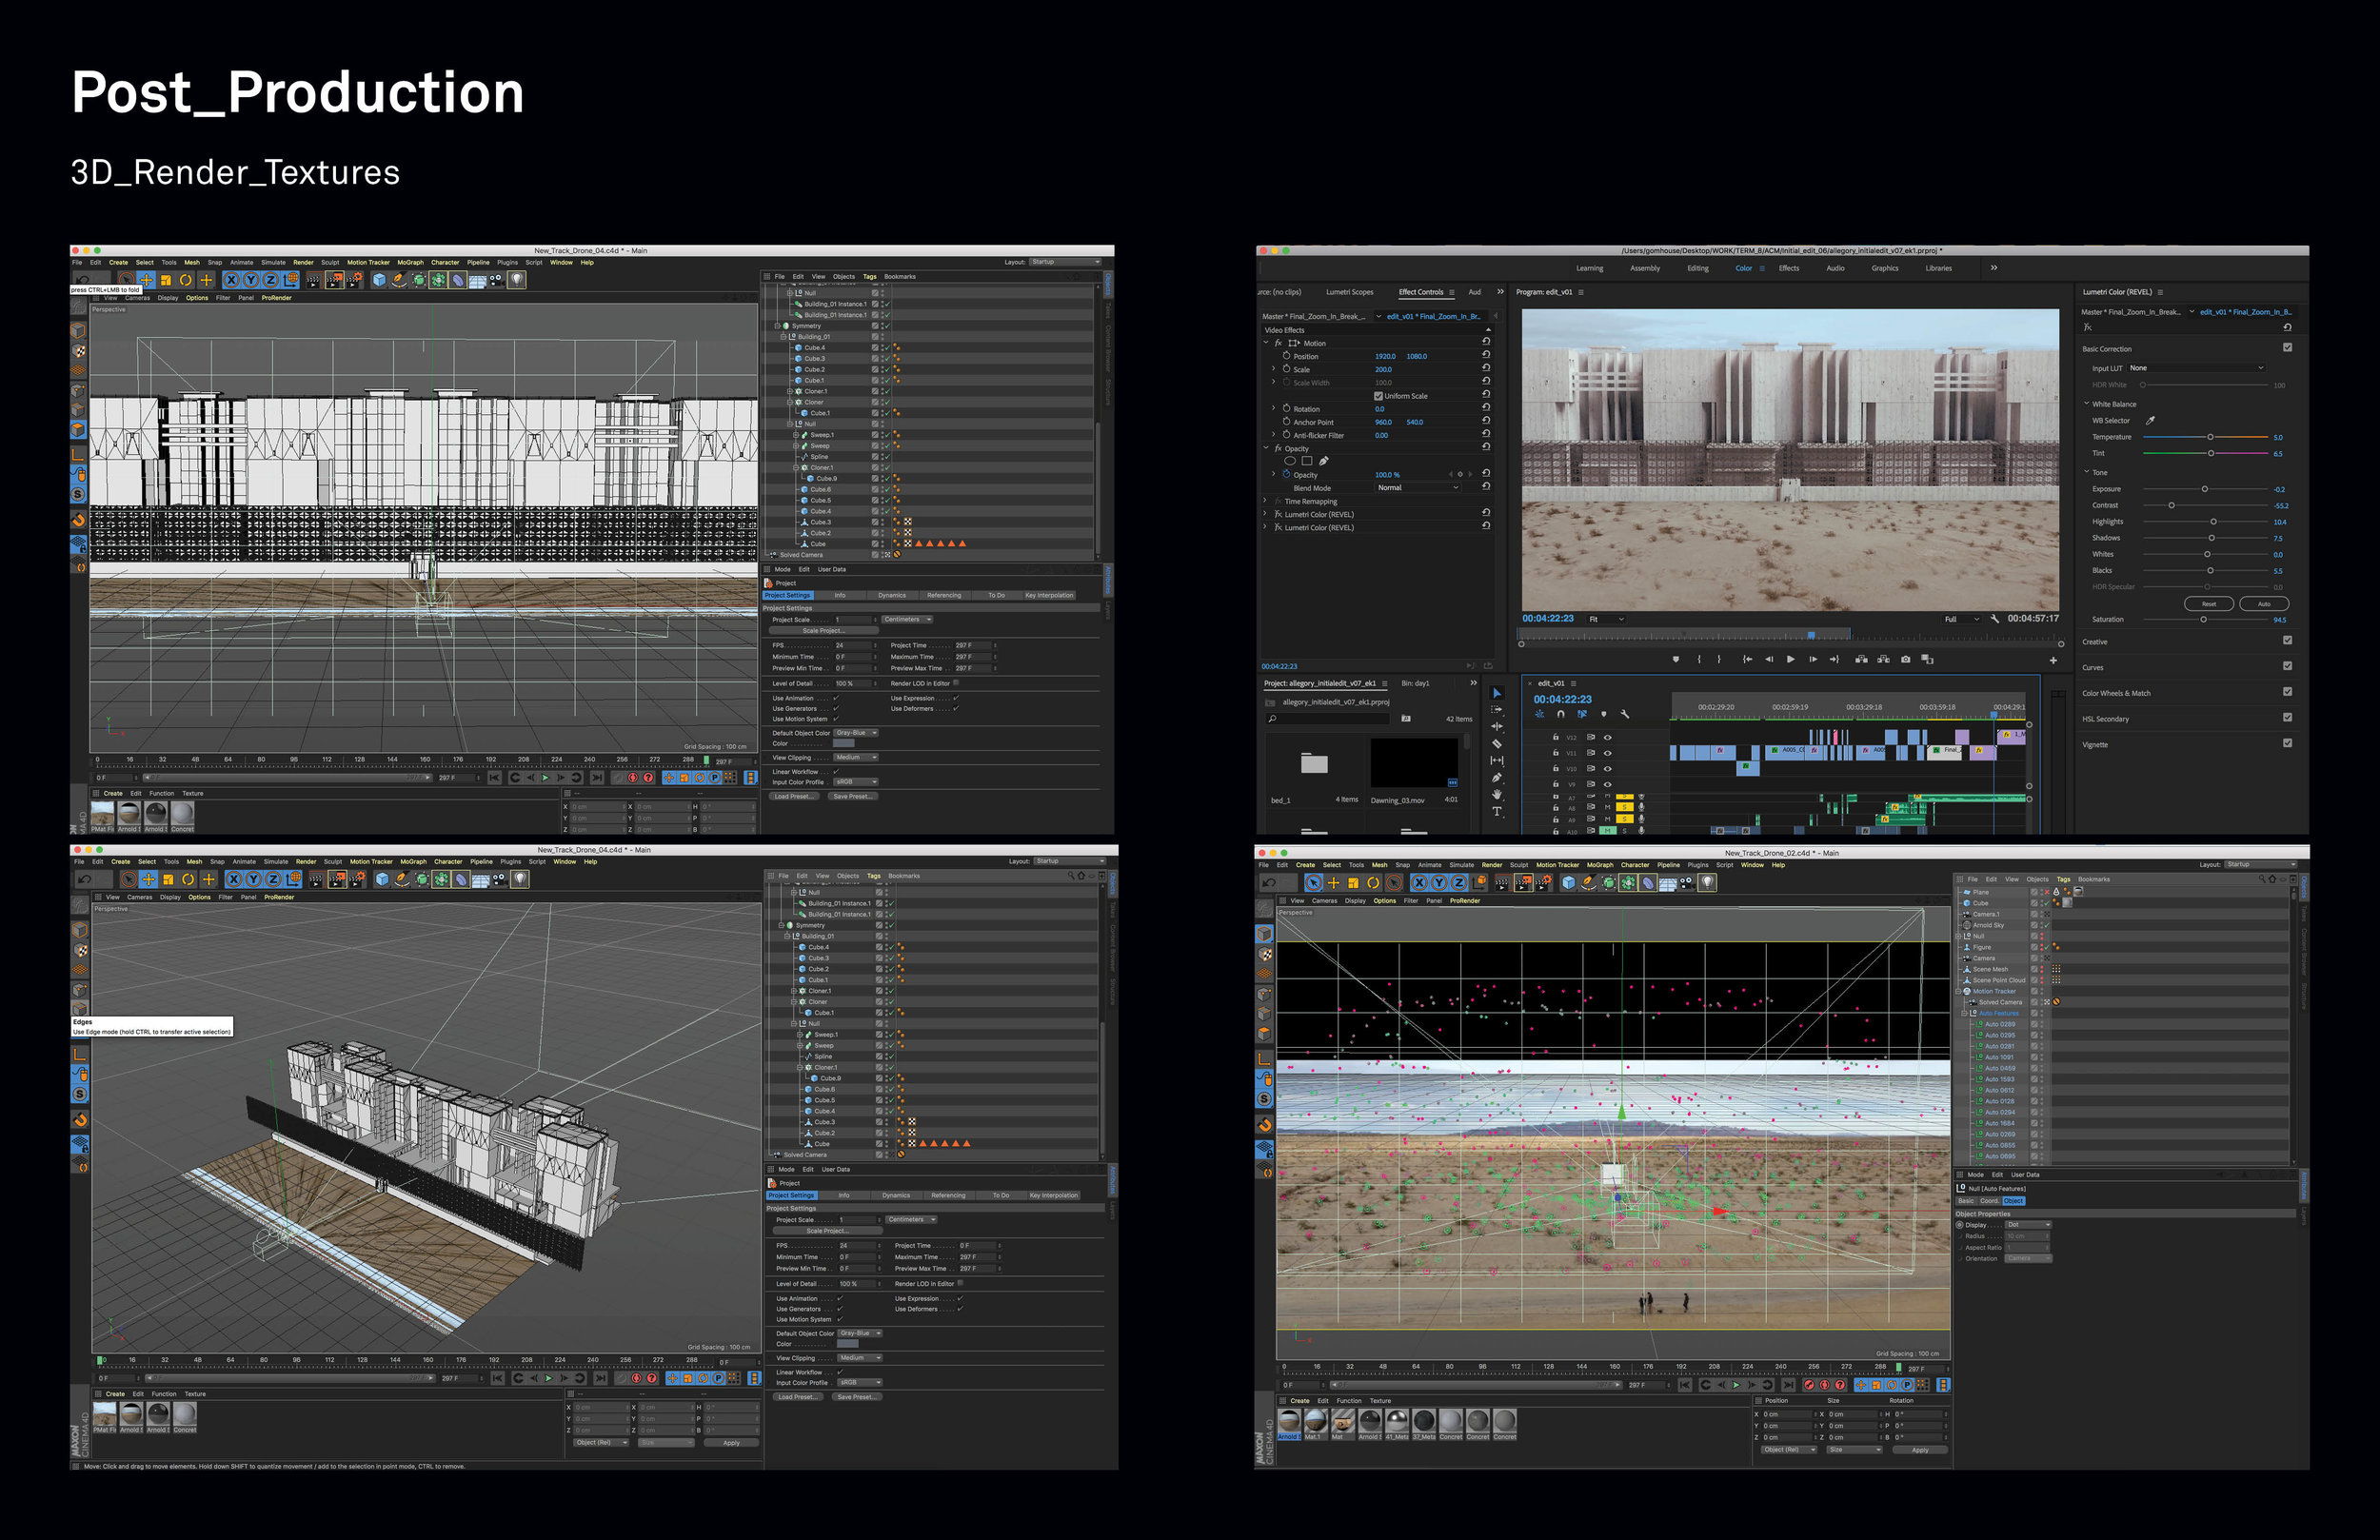Collapse the White Balance section

coord(2086,404)
